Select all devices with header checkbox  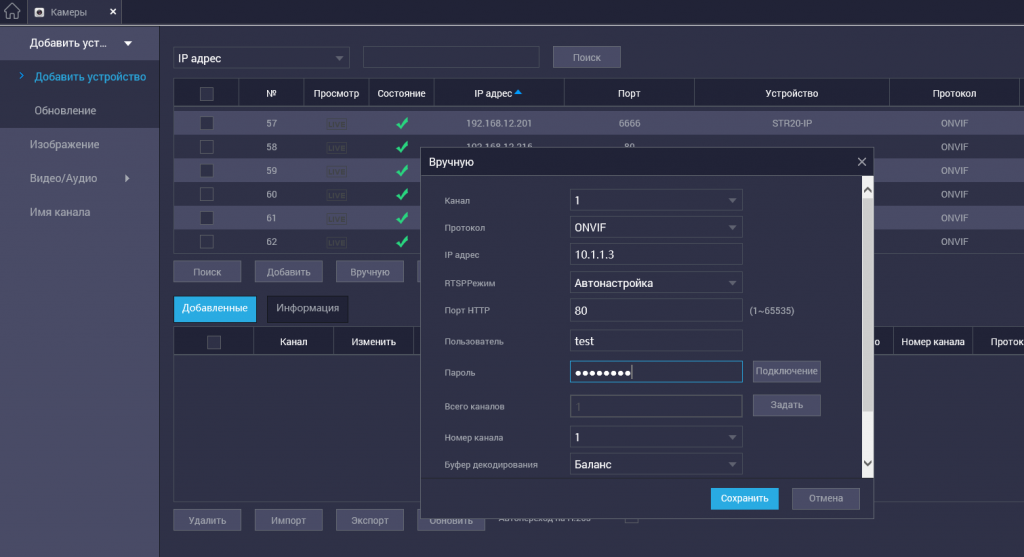click(x=207, y=94)
